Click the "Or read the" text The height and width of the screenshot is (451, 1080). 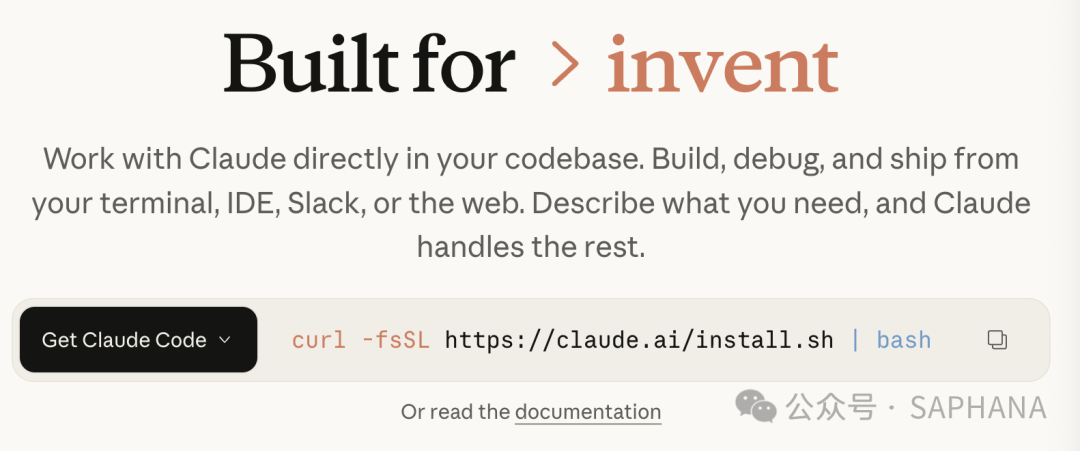tap(456, 412)
